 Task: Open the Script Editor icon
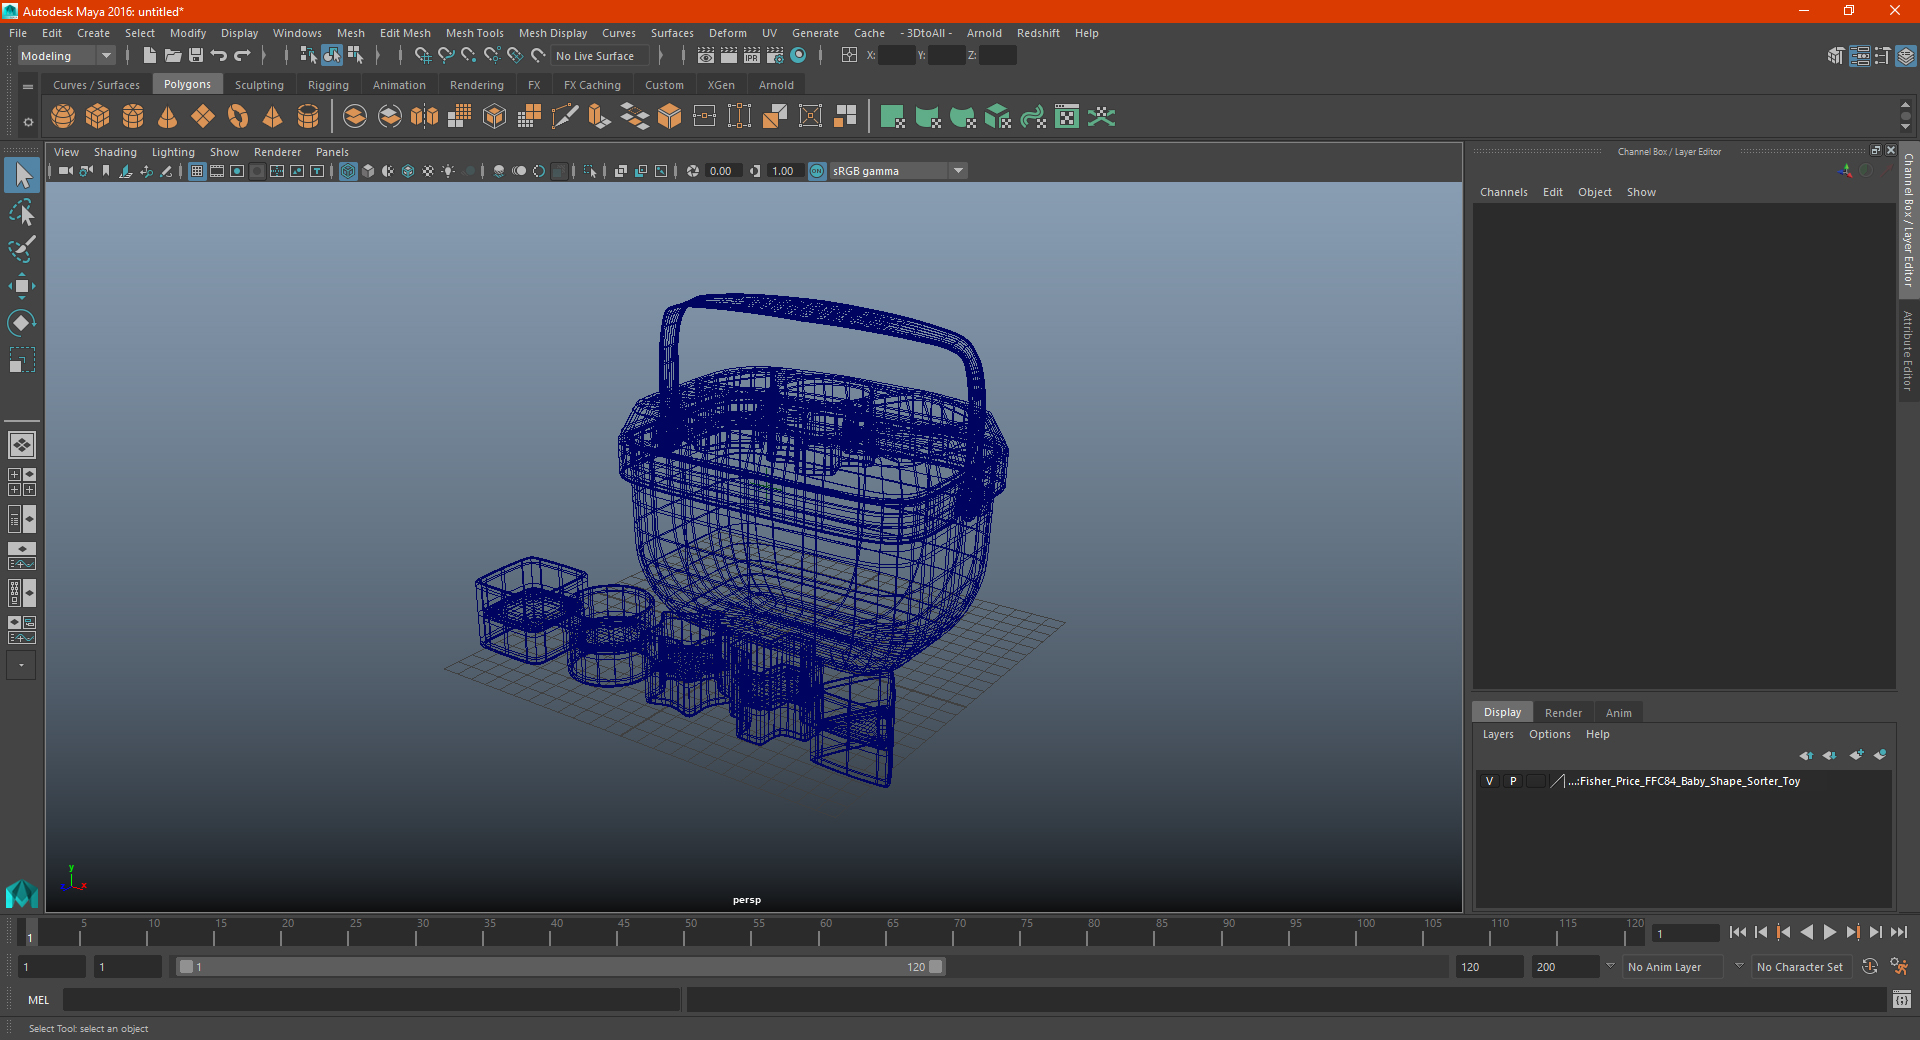(x=1902, y=999)
